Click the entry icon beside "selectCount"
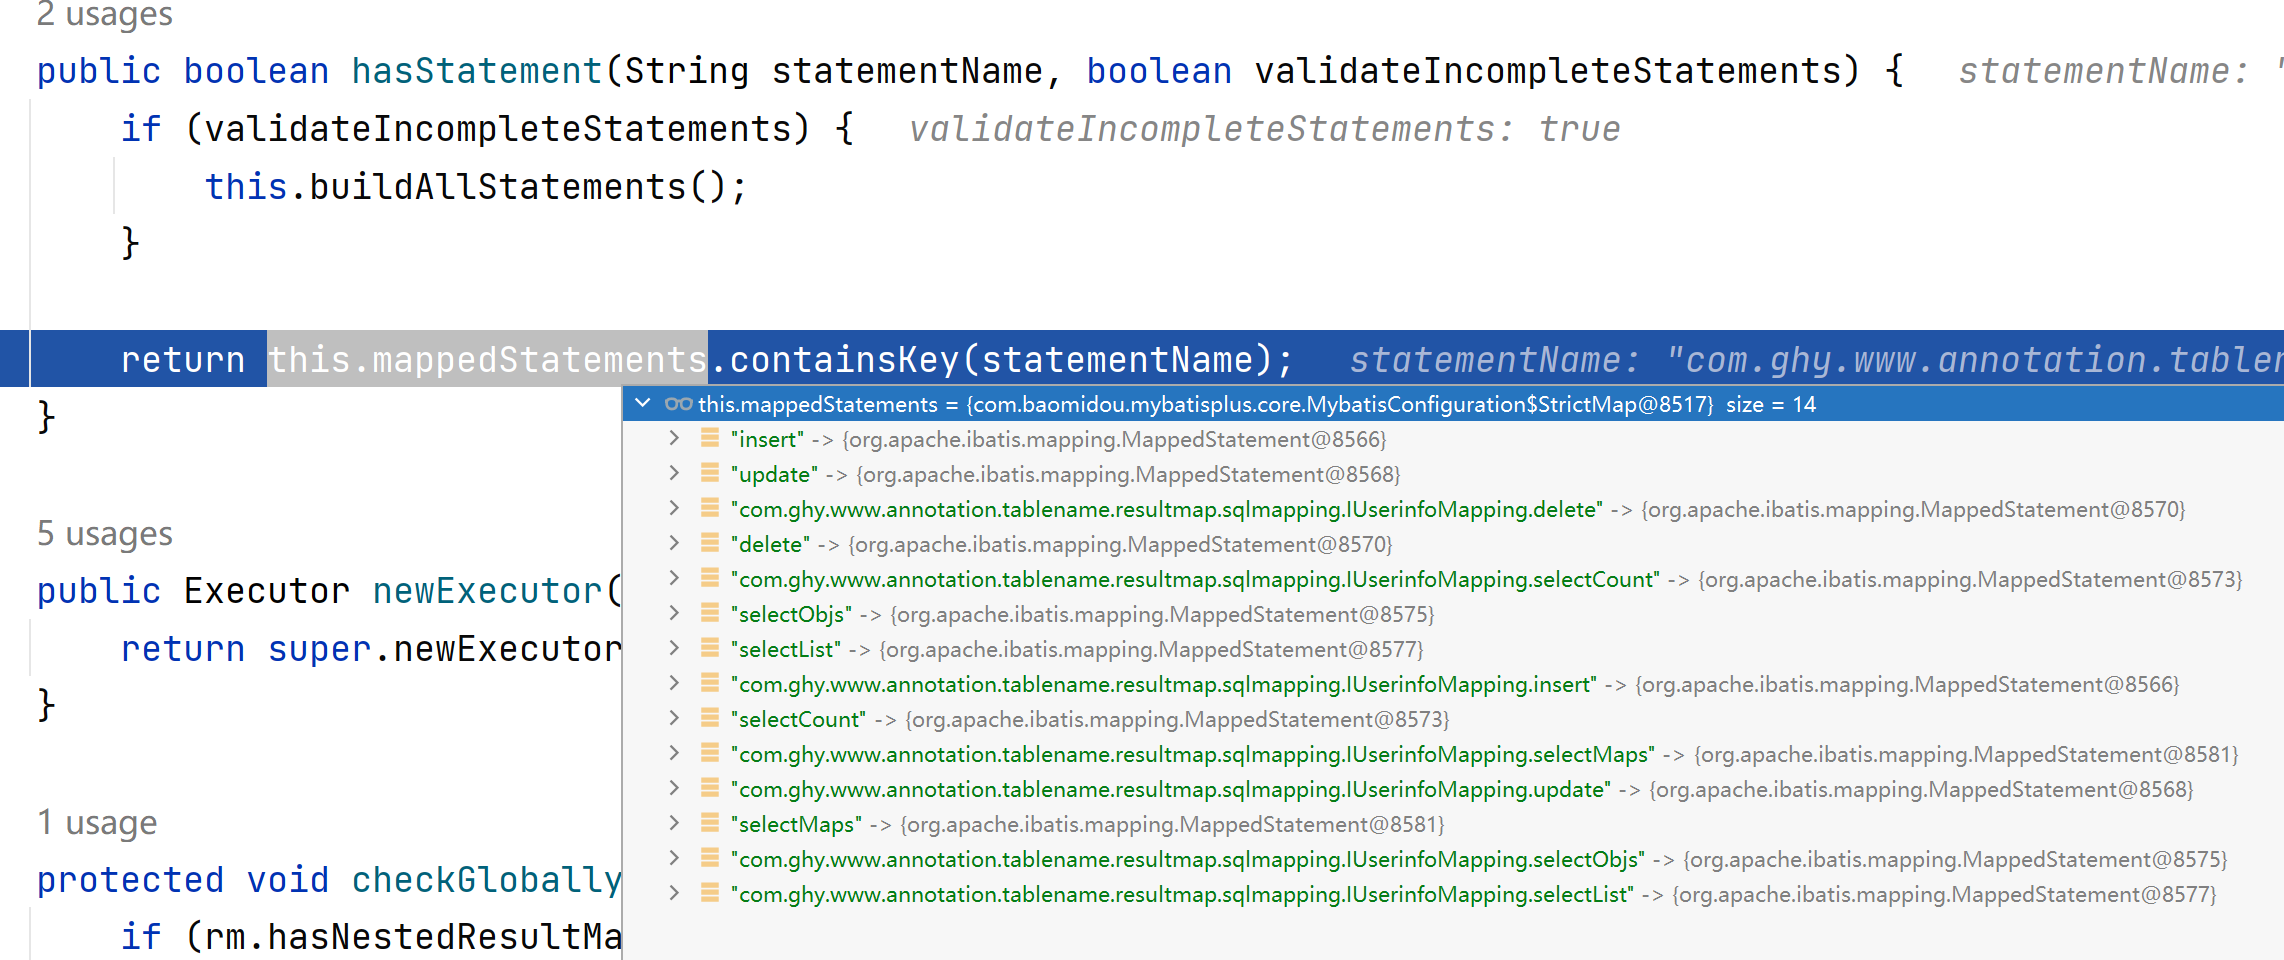This screenshot has height=960, width=2284. (x=710, y=719)
